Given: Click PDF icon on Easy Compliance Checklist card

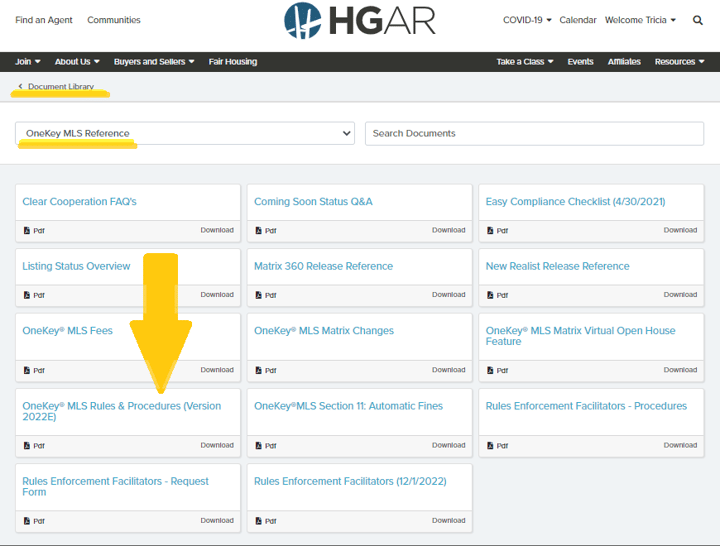Looking at the screenshot, I should point(490,231).
